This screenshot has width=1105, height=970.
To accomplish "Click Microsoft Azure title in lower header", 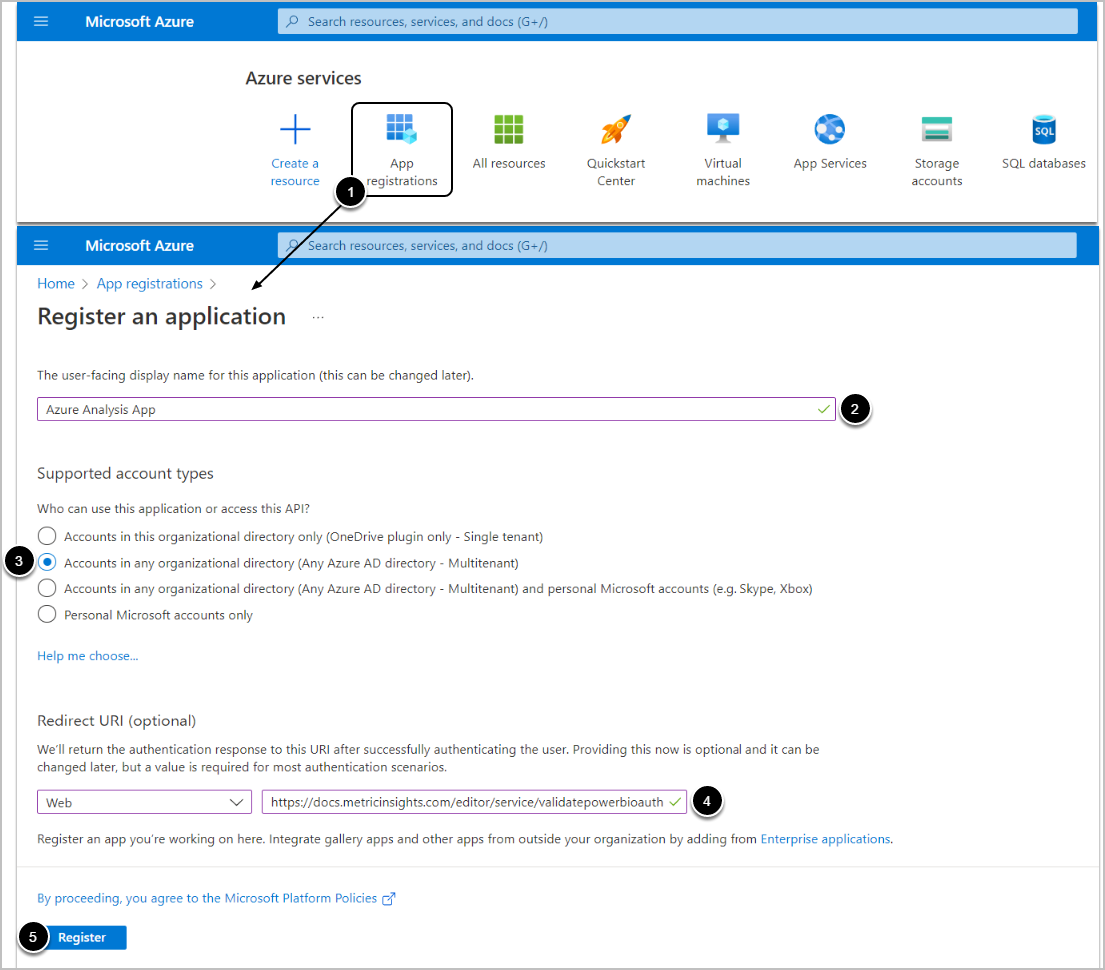I will tap(140, 245).
